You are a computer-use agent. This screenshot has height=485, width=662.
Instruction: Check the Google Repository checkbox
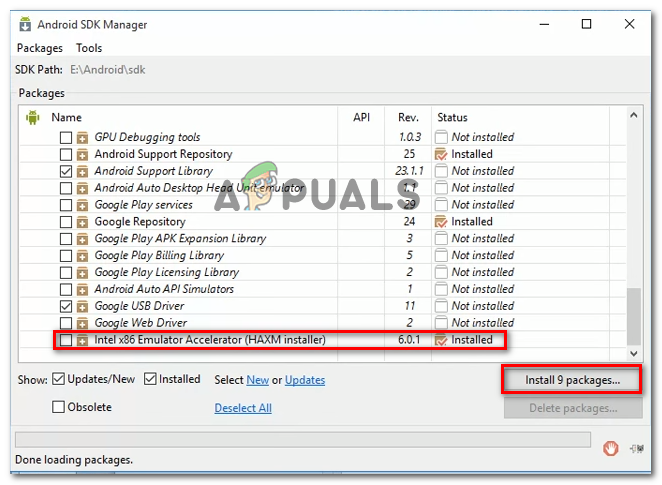coord(66,222)
